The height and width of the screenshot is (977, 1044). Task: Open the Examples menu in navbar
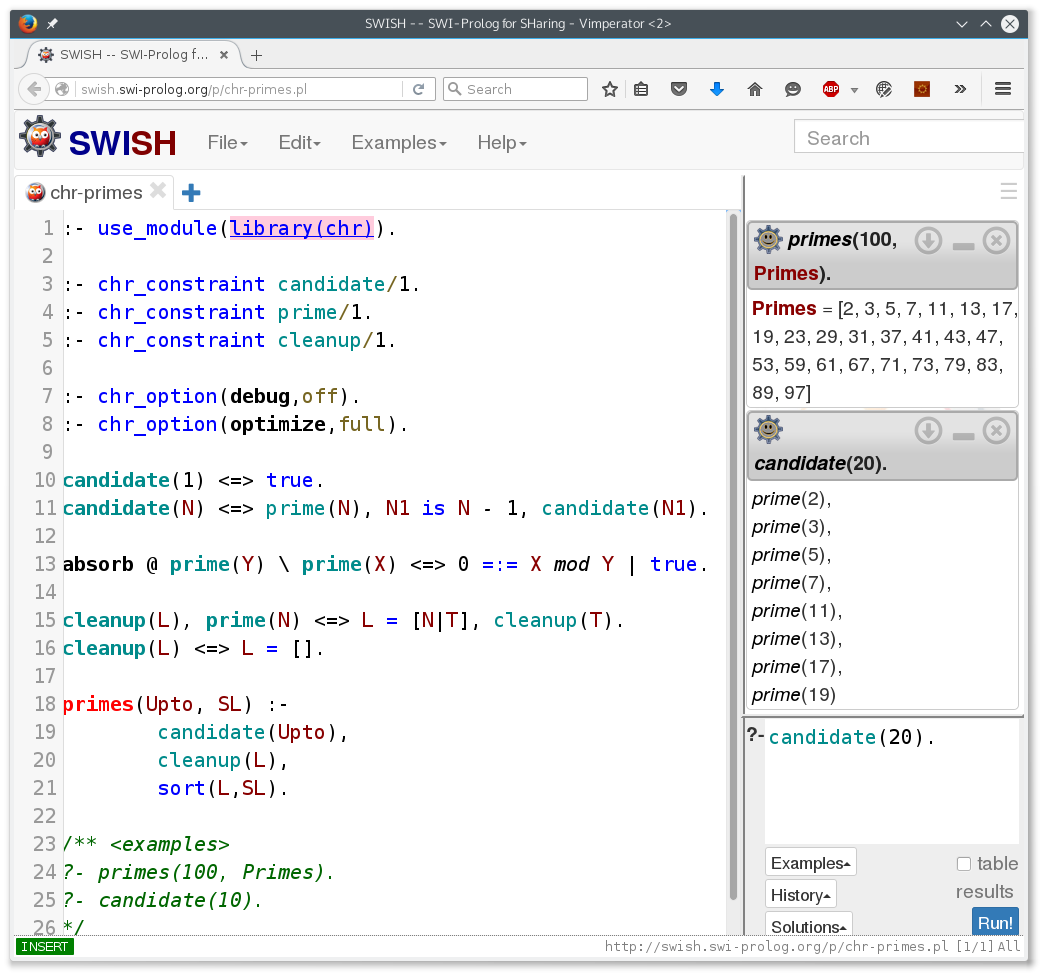[399, 143]
